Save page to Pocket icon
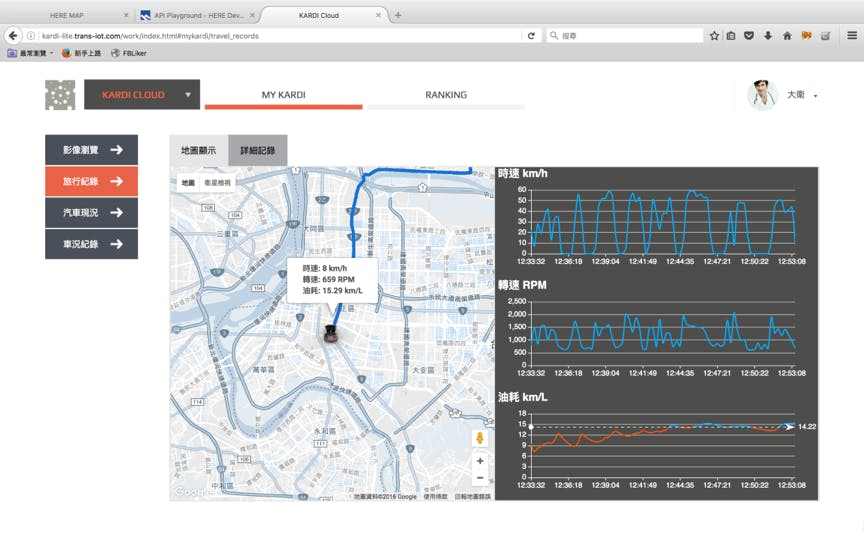864x539 pixels. tap(749, 36)
